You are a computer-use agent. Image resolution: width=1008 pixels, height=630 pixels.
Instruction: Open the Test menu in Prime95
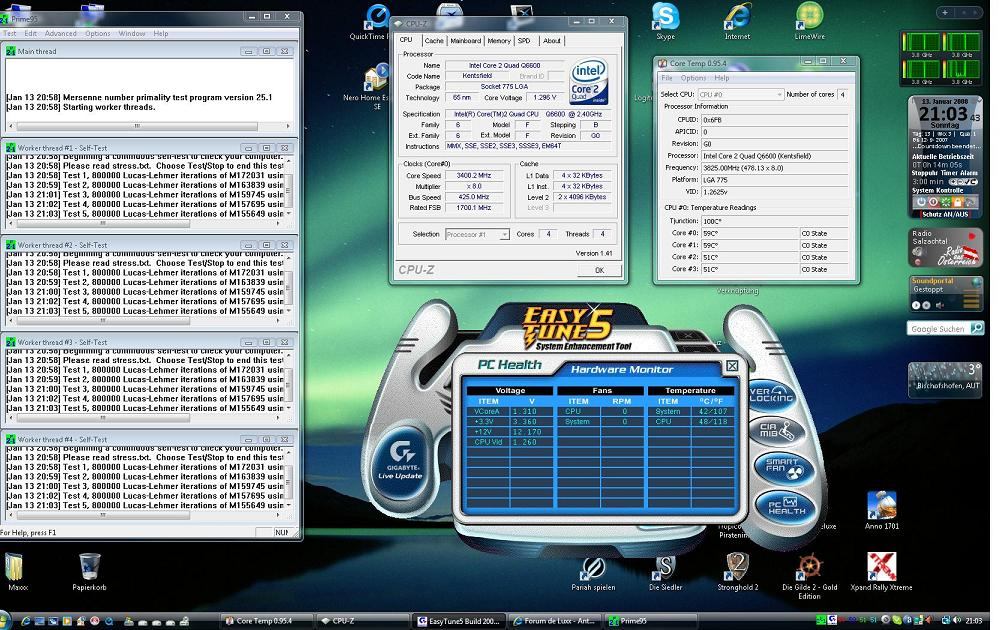click(x=10, y=33)
